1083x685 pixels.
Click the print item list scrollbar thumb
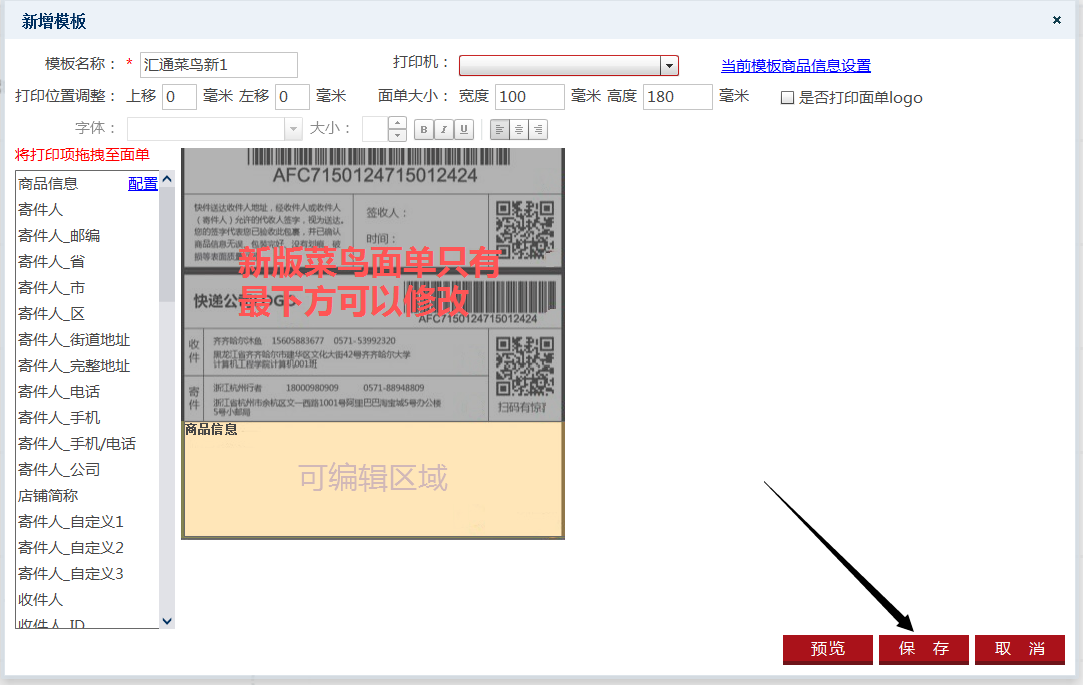click(166, 243)
